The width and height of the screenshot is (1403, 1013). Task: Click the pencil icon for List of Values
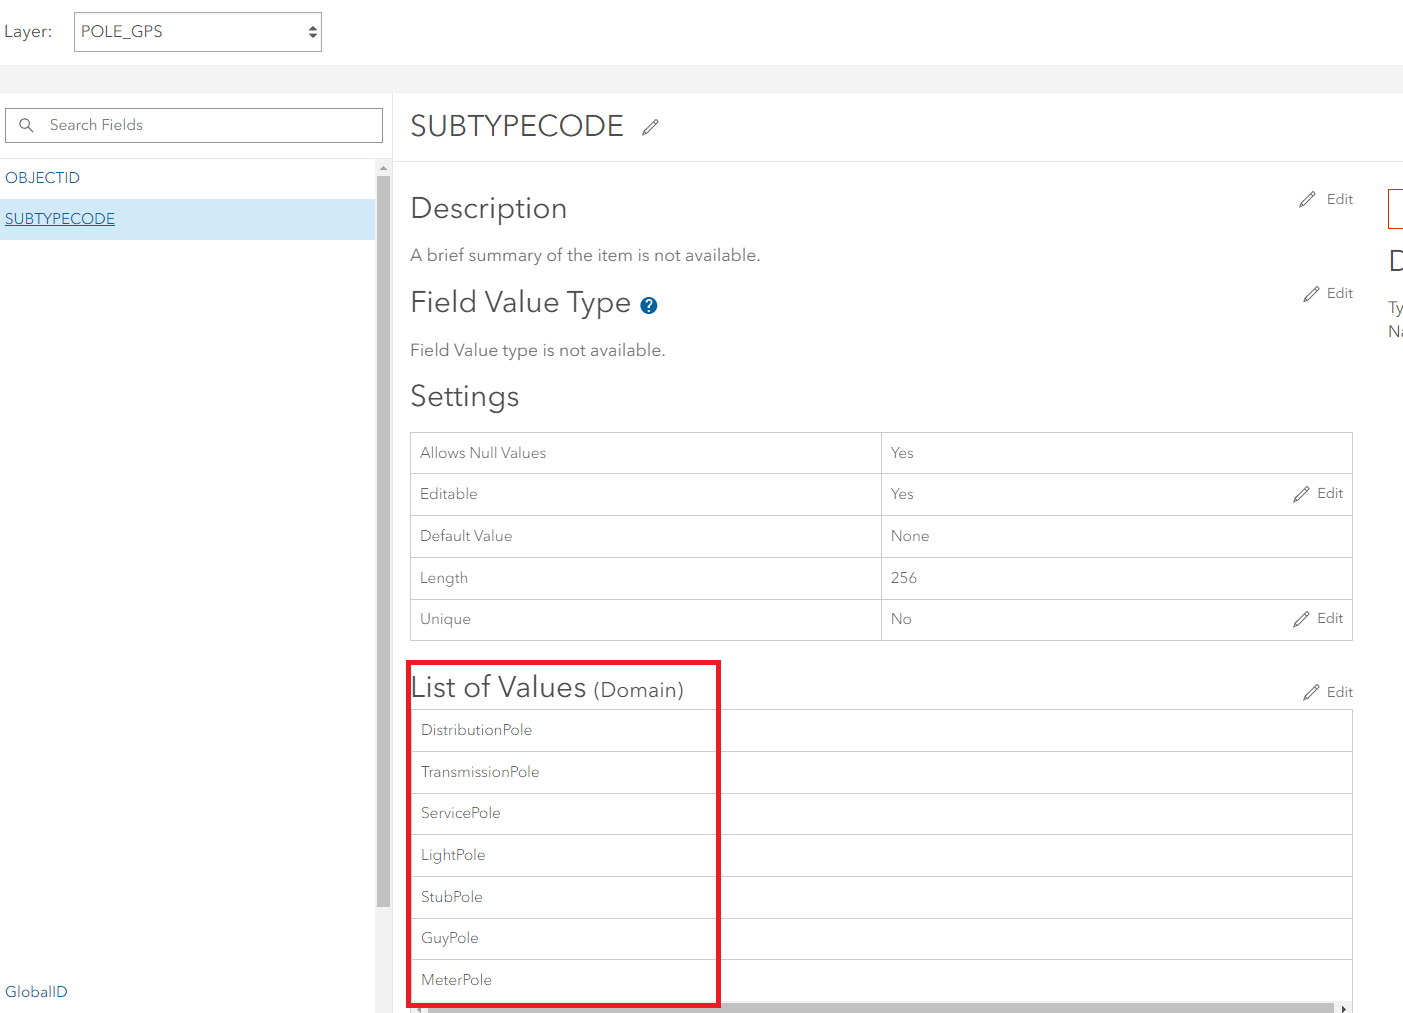[1312, 692]
